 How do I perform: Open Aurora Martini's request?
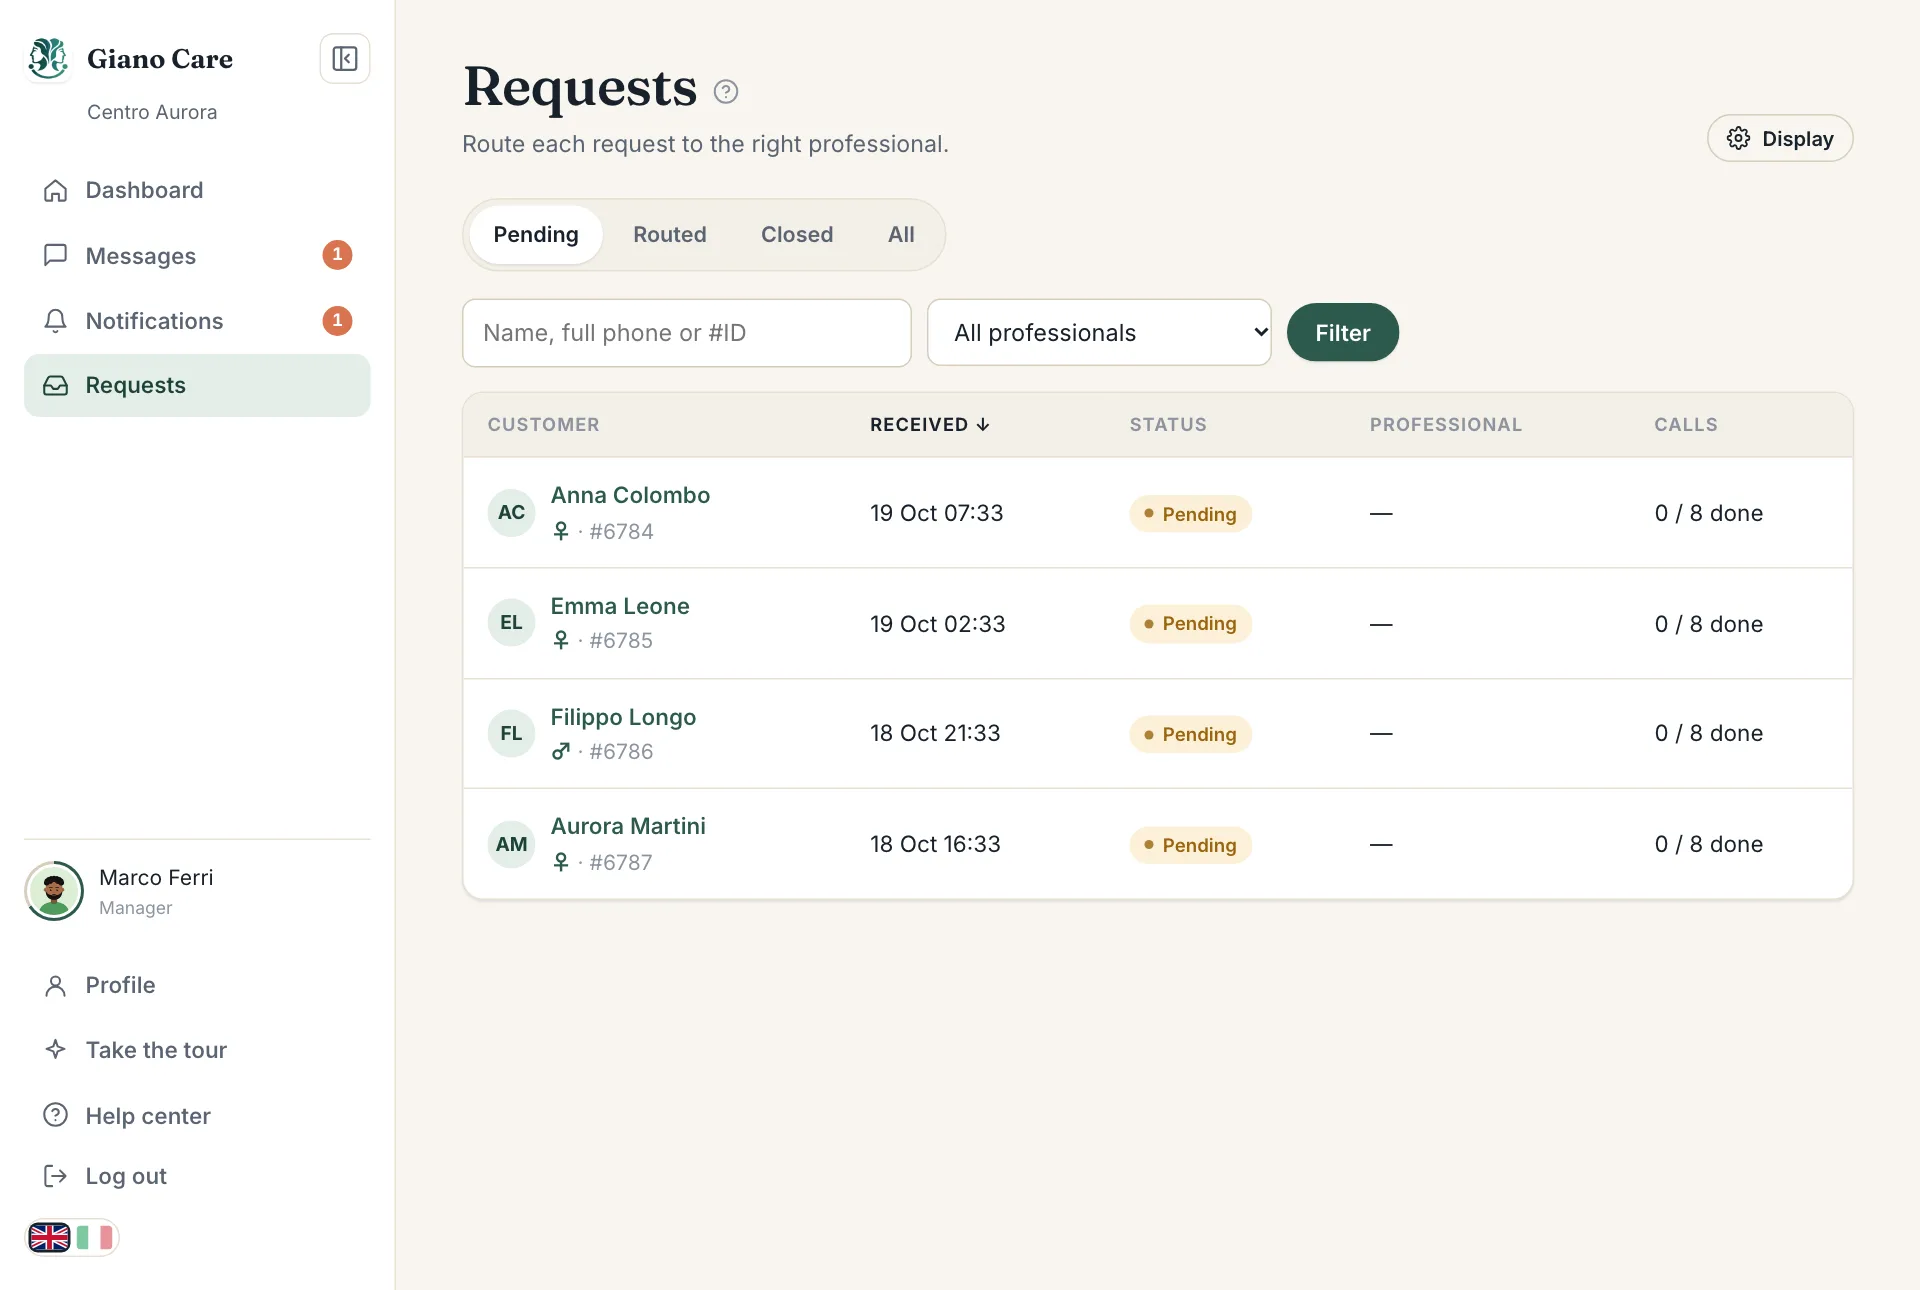coord(628,826)
